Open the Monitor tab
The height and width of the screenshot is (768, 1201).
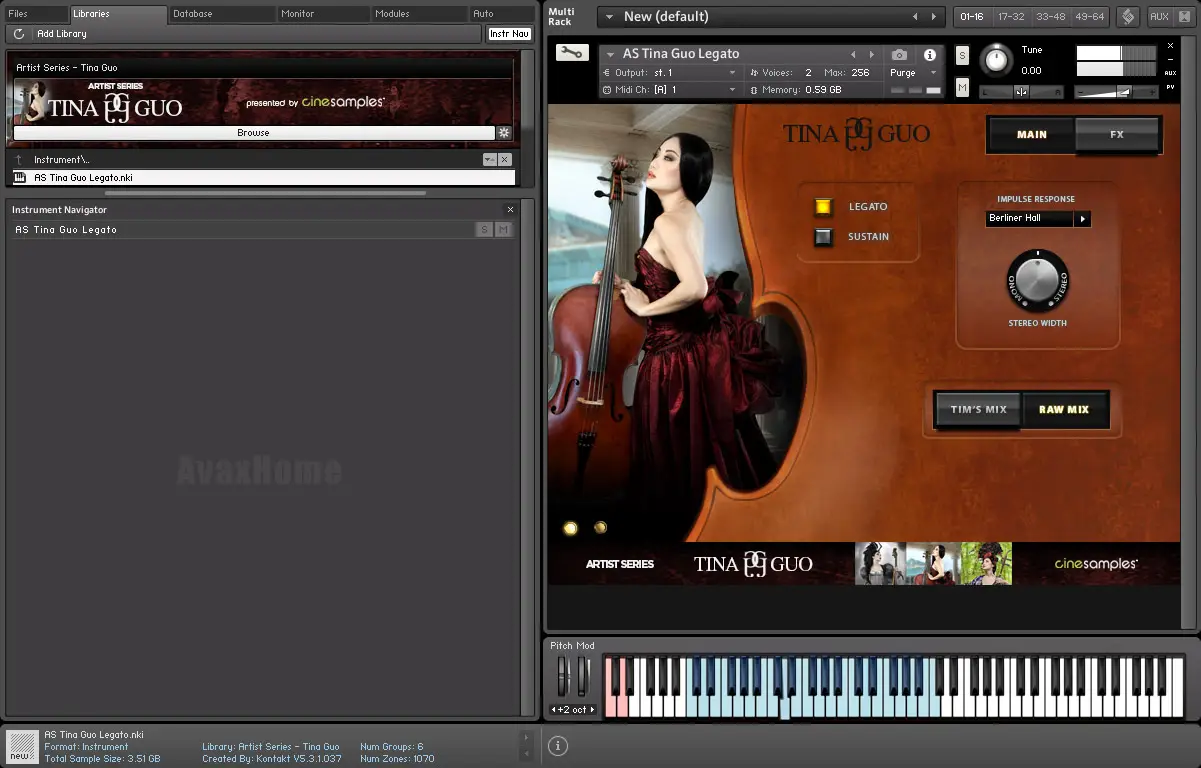pos(324,14)
